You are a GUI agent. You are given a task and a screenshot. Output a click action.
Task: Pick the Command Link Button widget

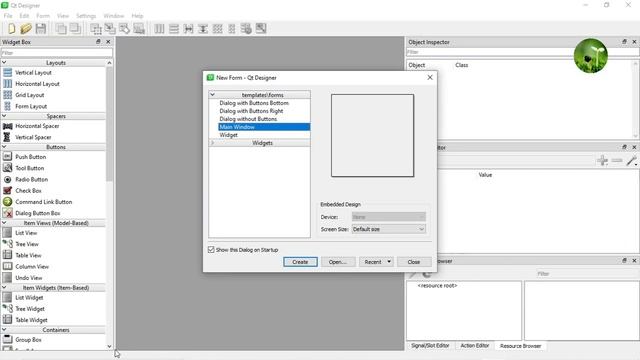43,202
